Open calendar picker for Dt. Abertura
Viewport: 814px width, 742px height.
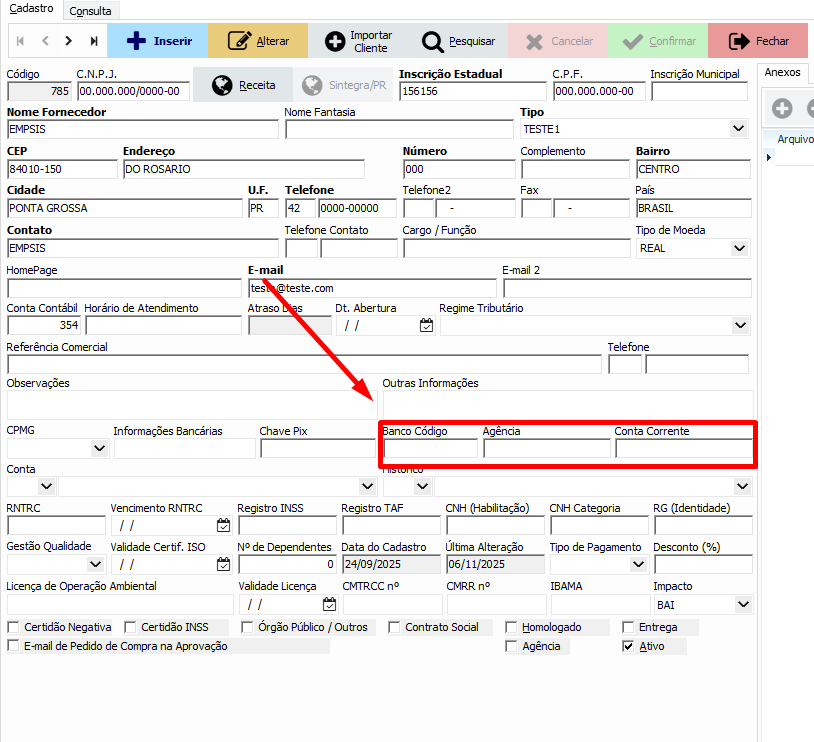click(426, 325)
